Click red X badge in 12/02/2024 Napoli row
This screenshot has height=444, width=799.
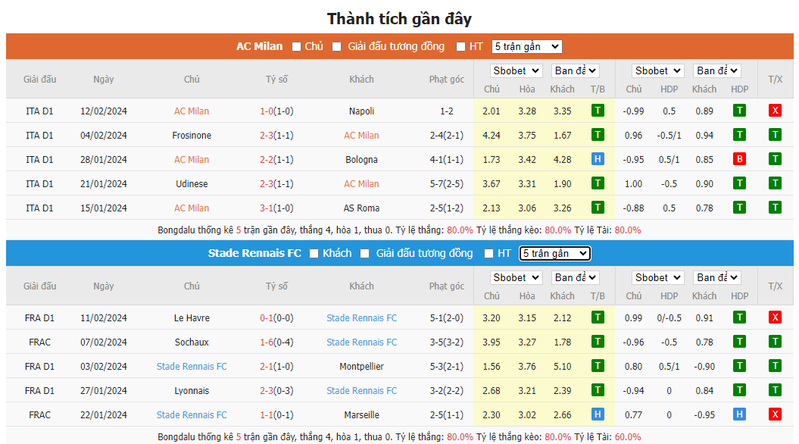tap(775, 111)
